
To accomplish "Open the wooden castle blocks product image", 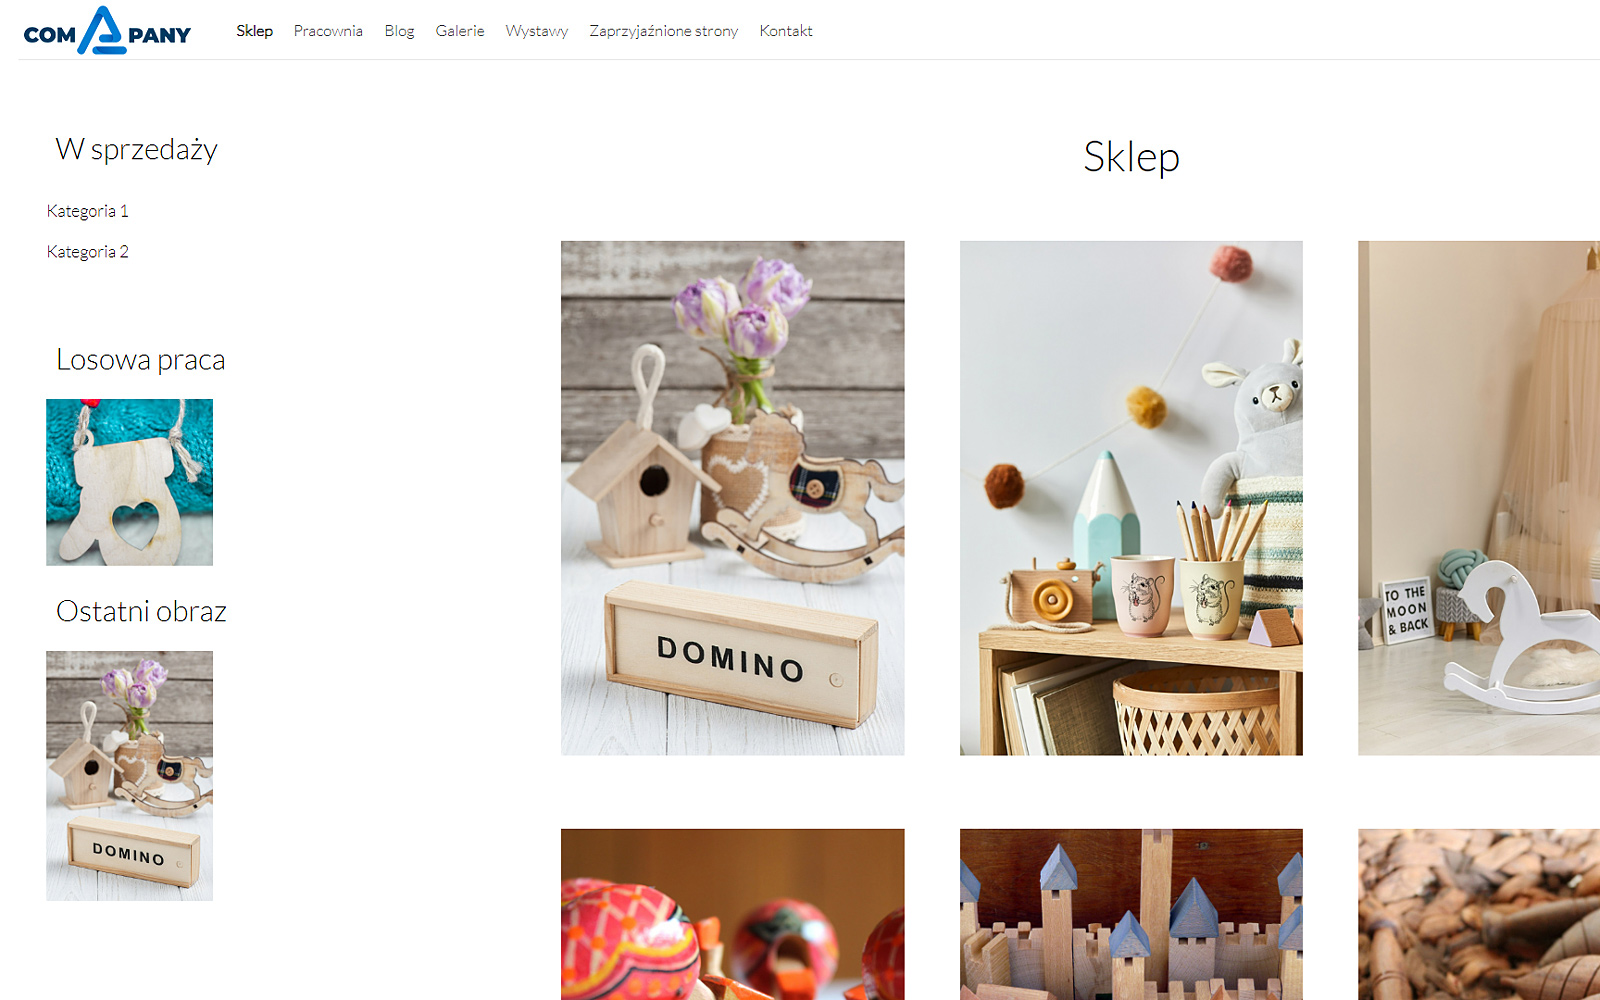I will [x=1131, y=914].
